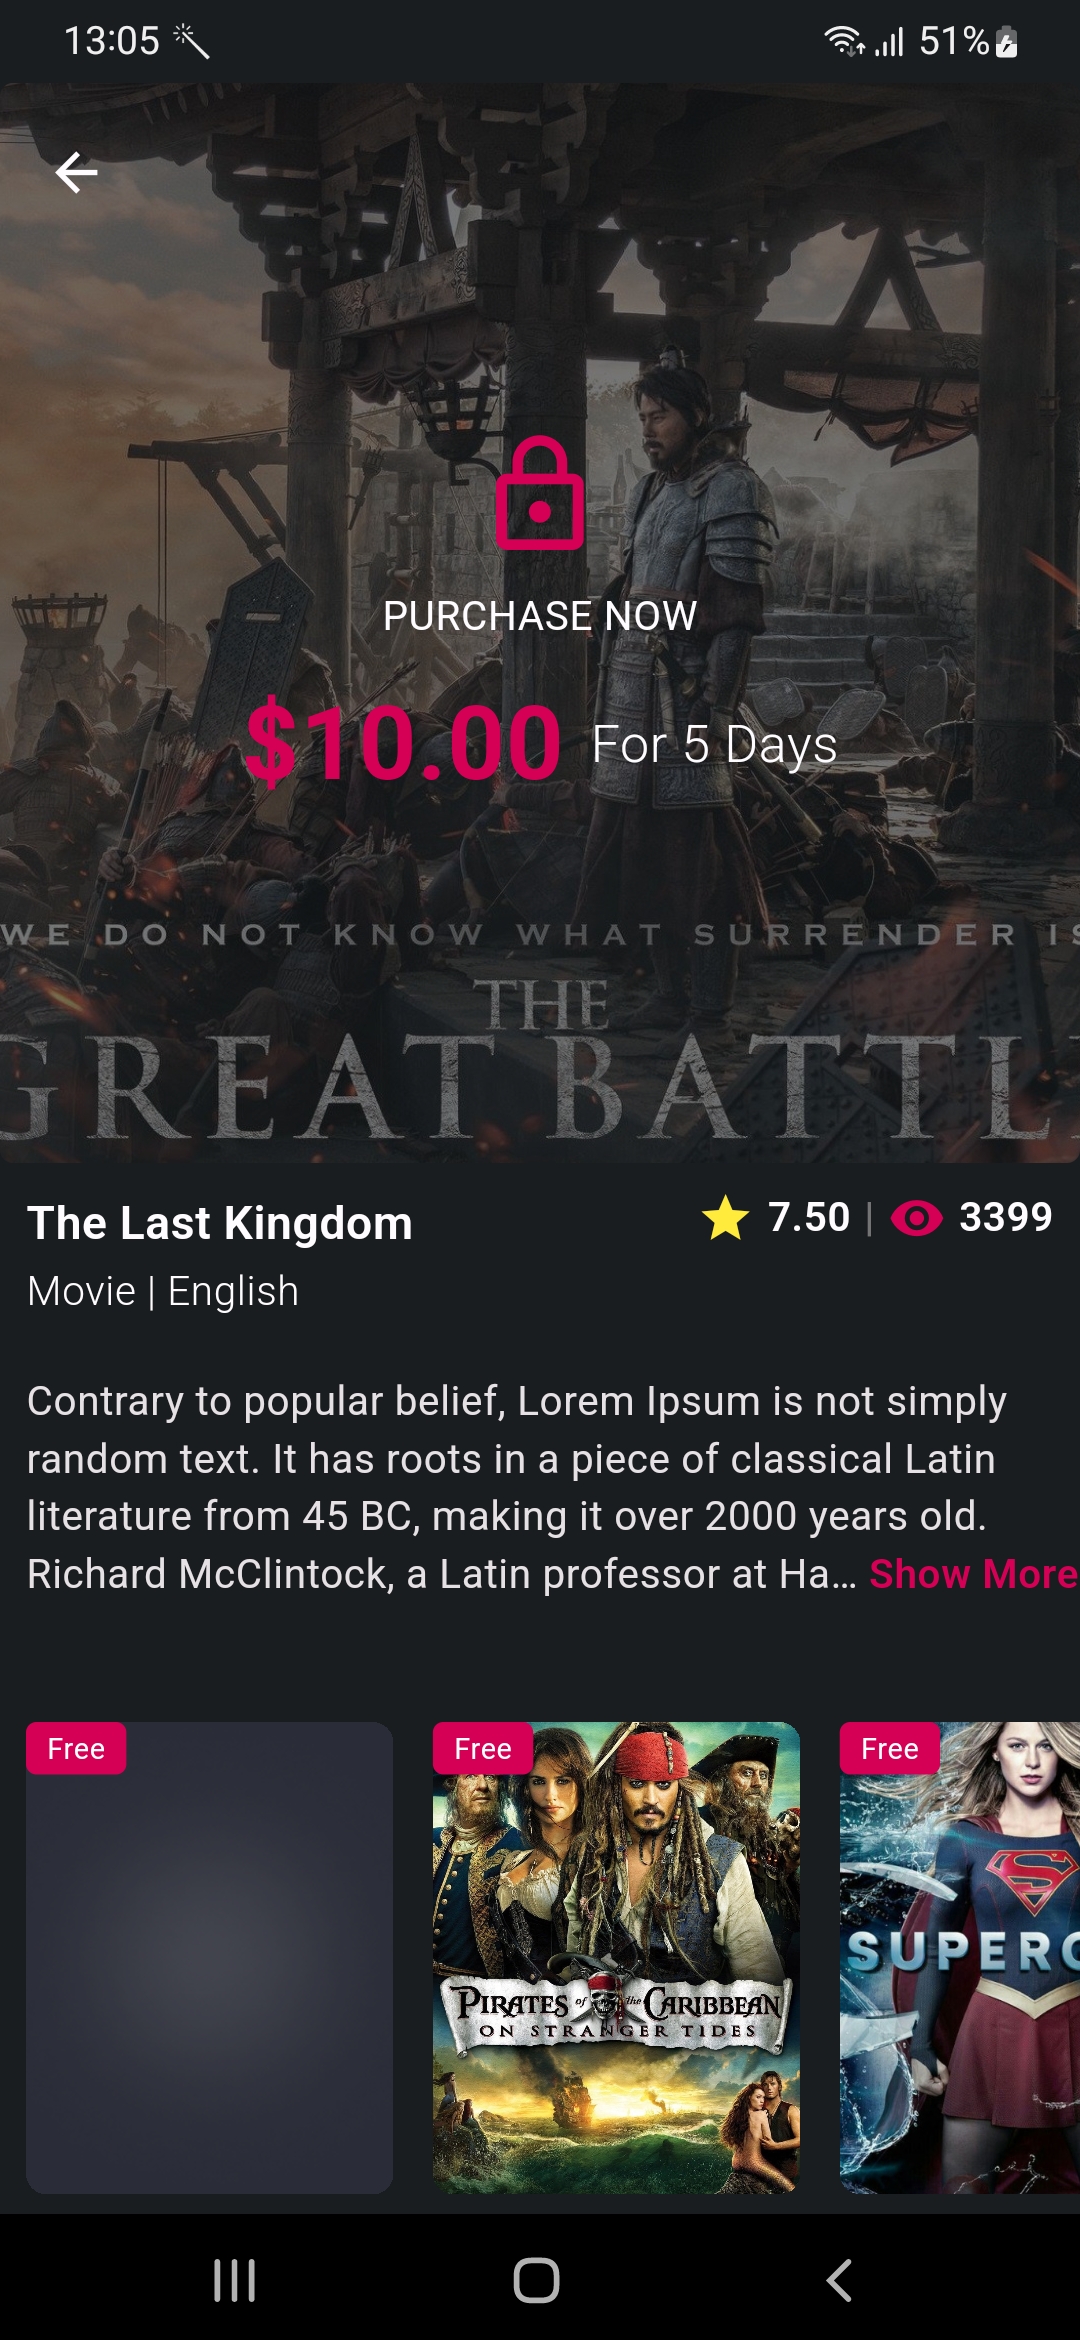
Task: Open Android recent apps button
Action: pyautogui.click(x=235, y=2280)
